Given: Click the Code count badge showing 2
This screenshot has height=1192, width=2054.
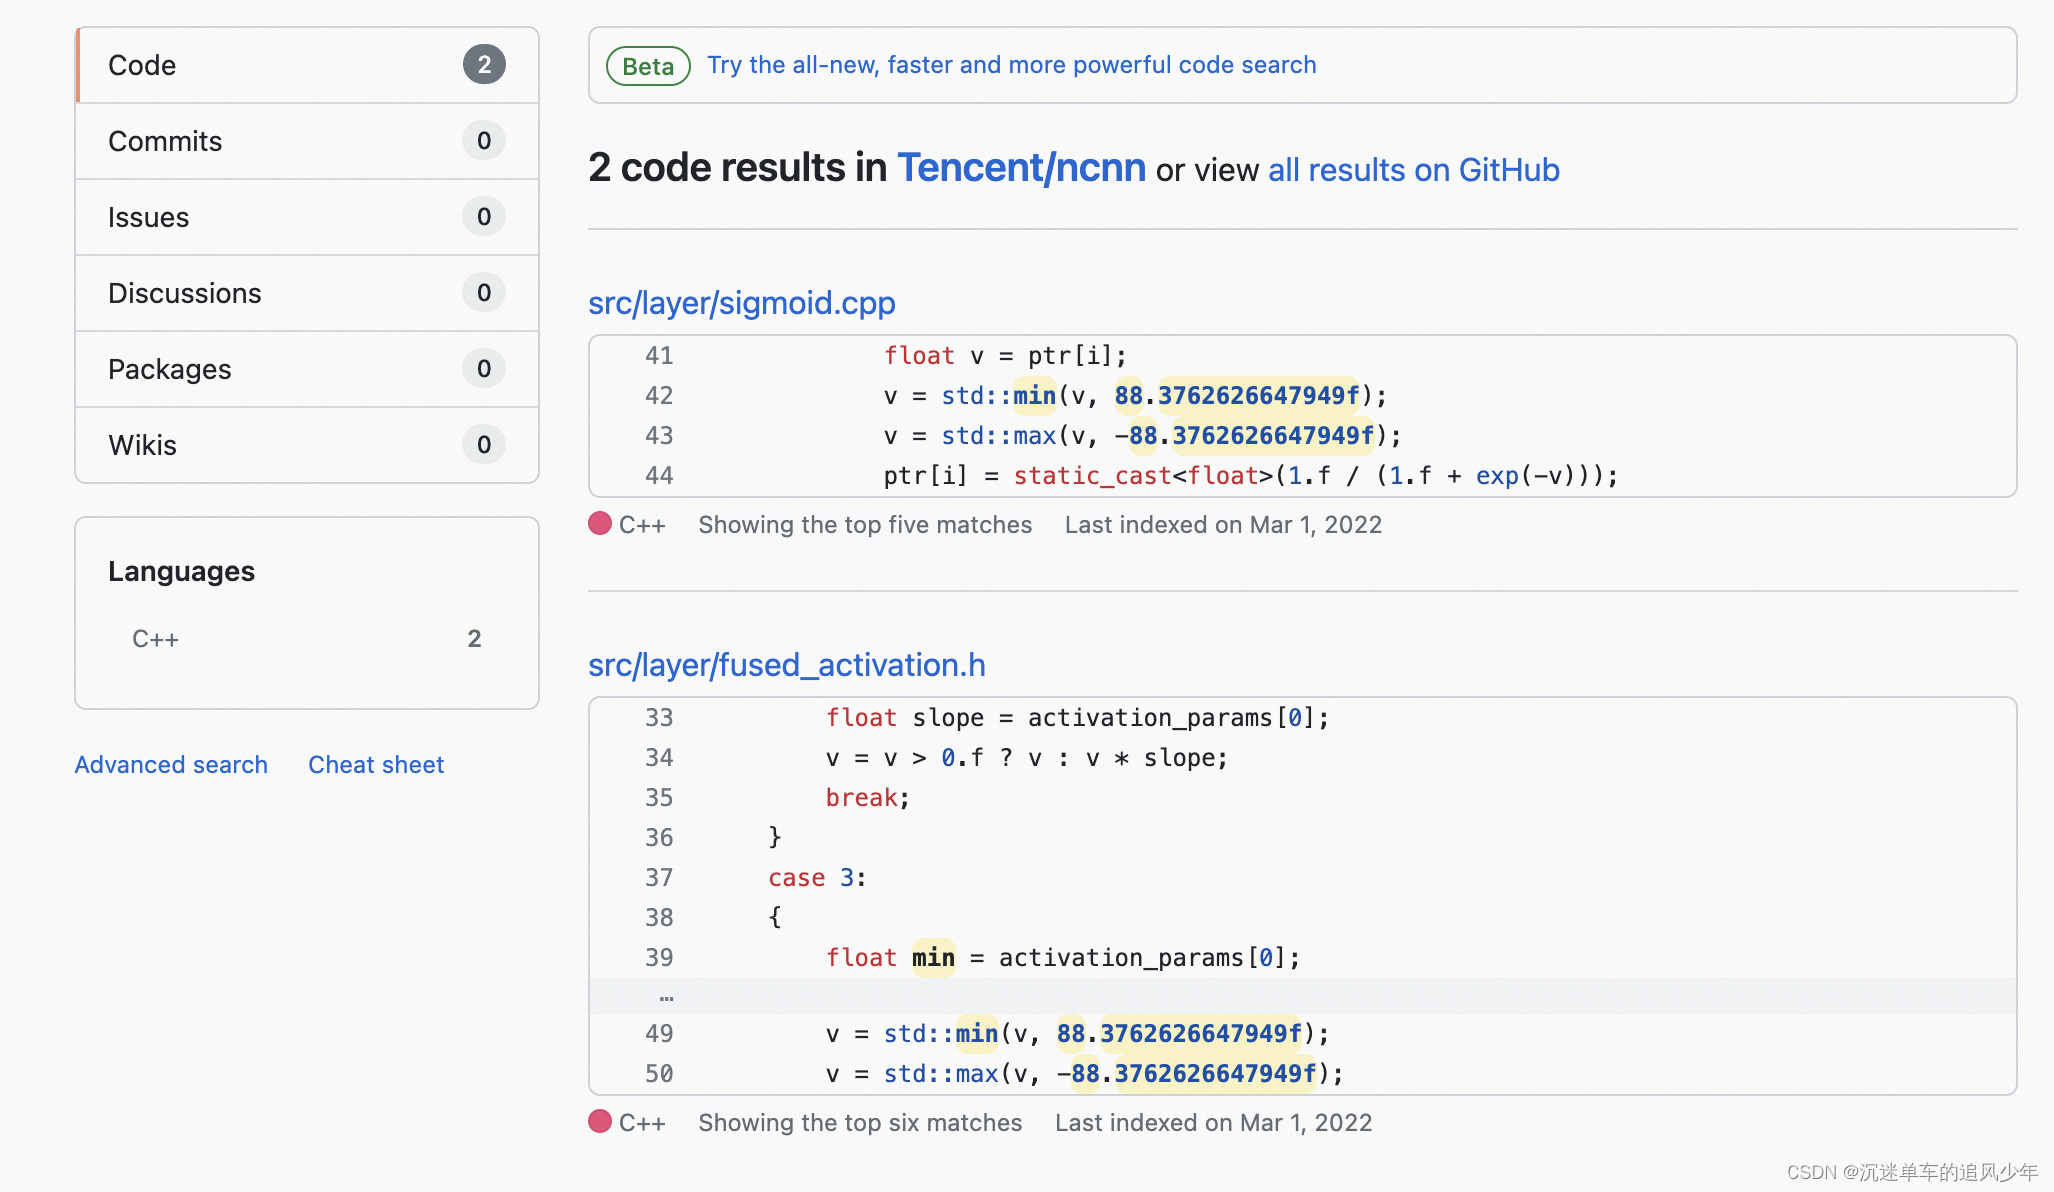Looking at the screenshot, I should tap(484, 65).
